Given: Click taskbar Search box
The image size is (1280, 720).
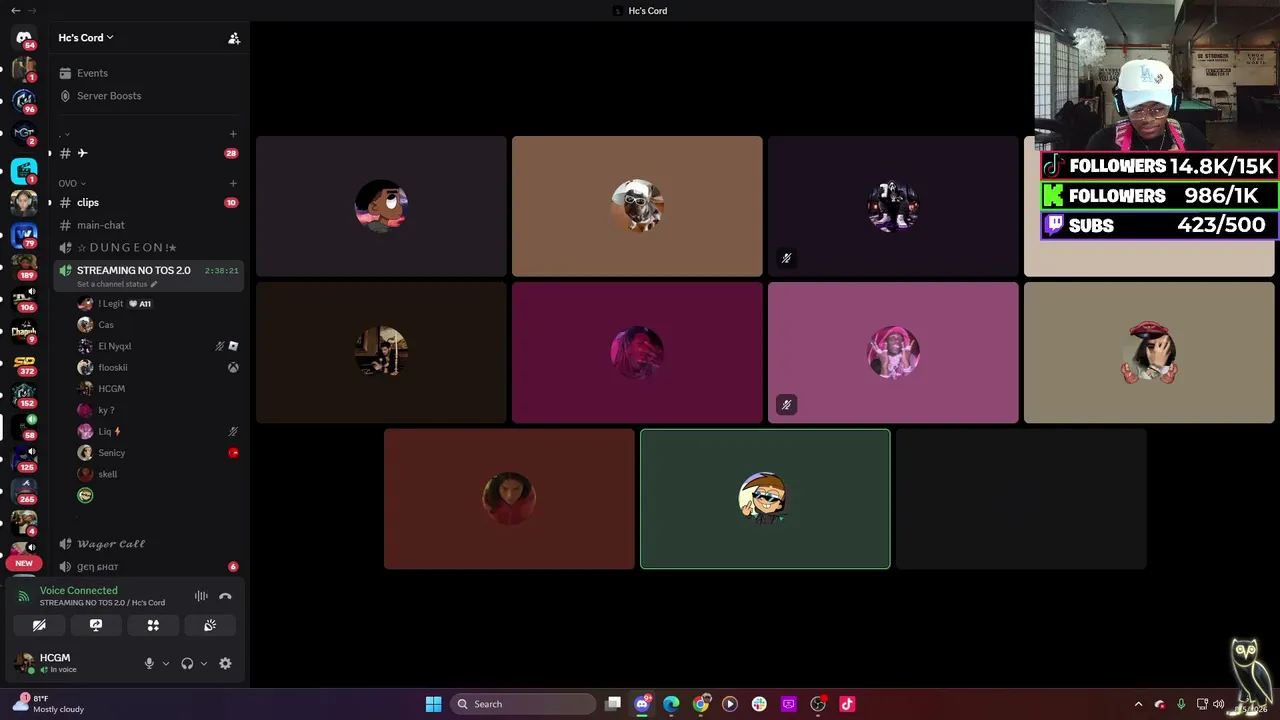Looking at the screenshot, I should [525, 704].
